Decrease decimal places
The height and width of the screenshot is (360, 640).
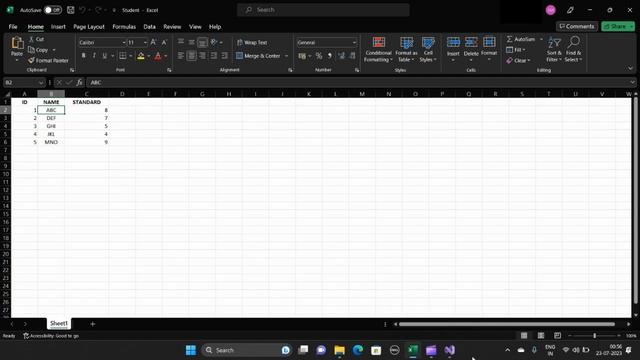point(352,56)
